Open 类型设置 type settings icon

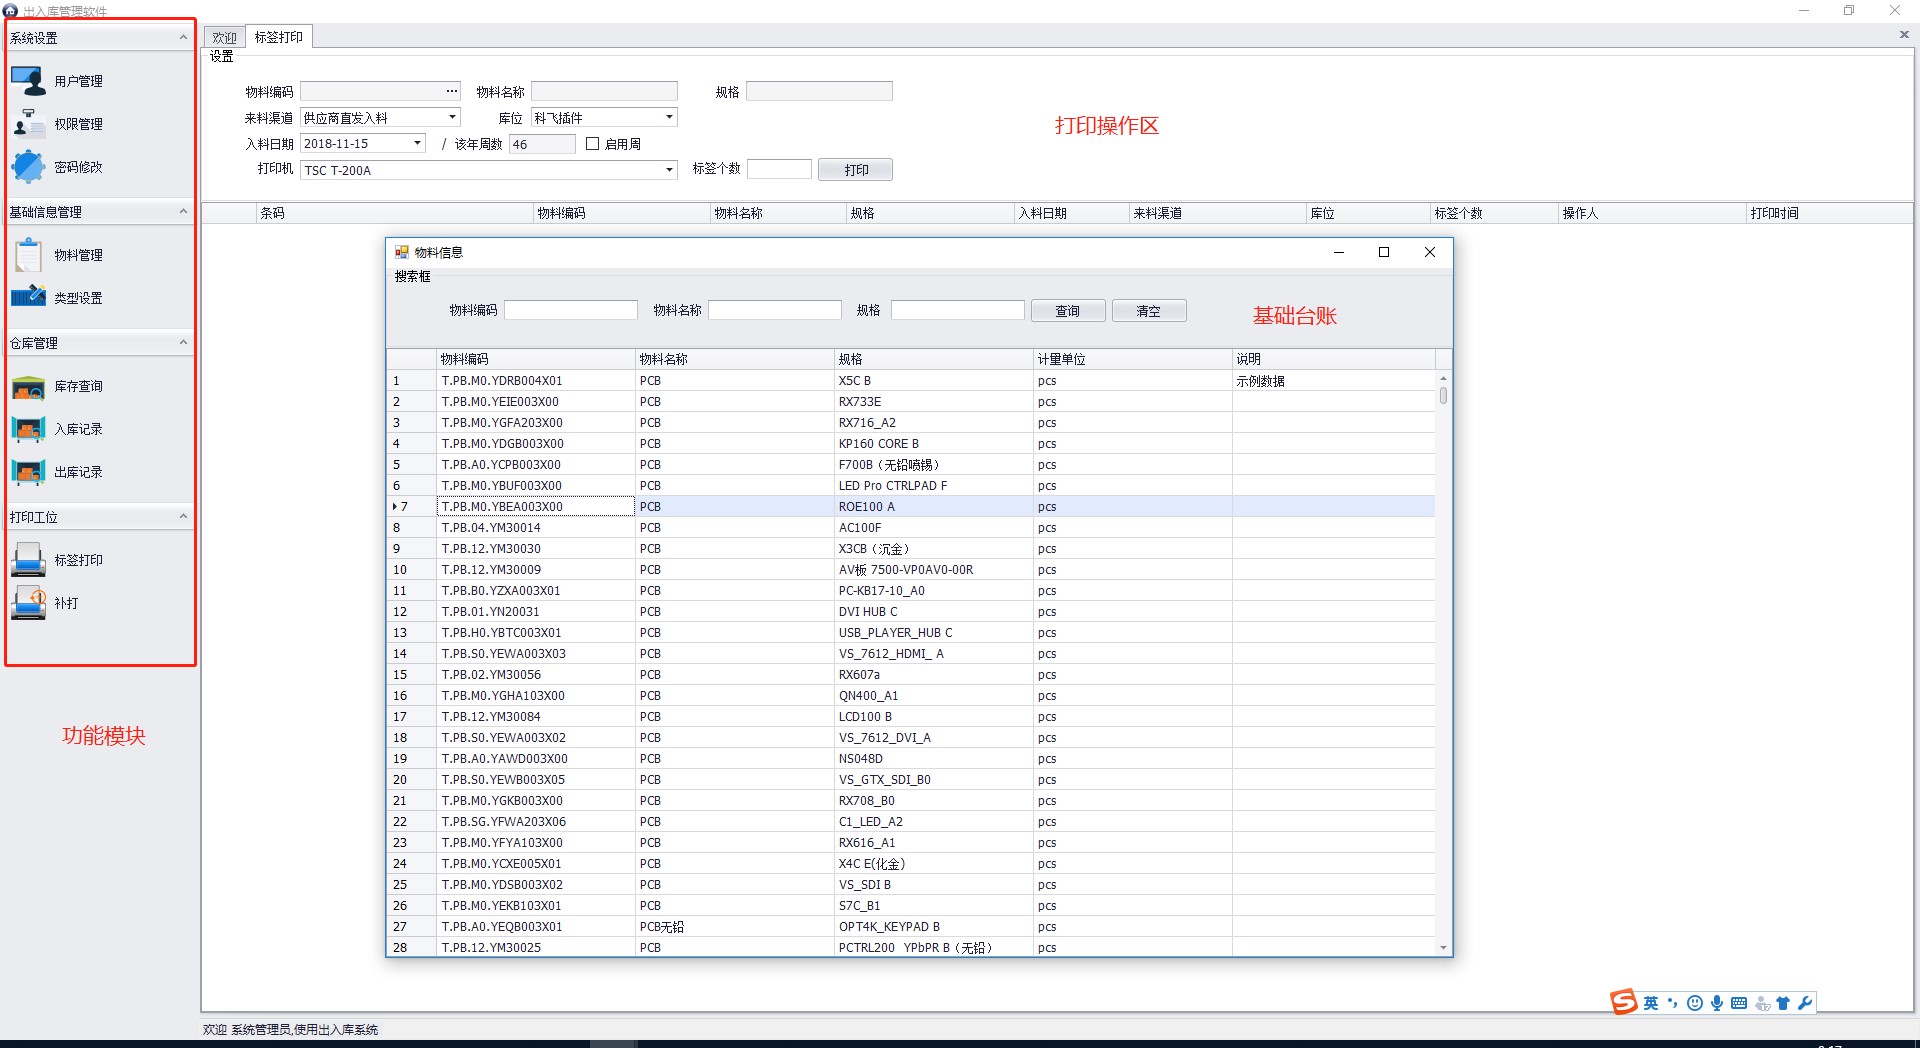click(x=28, y=298)
